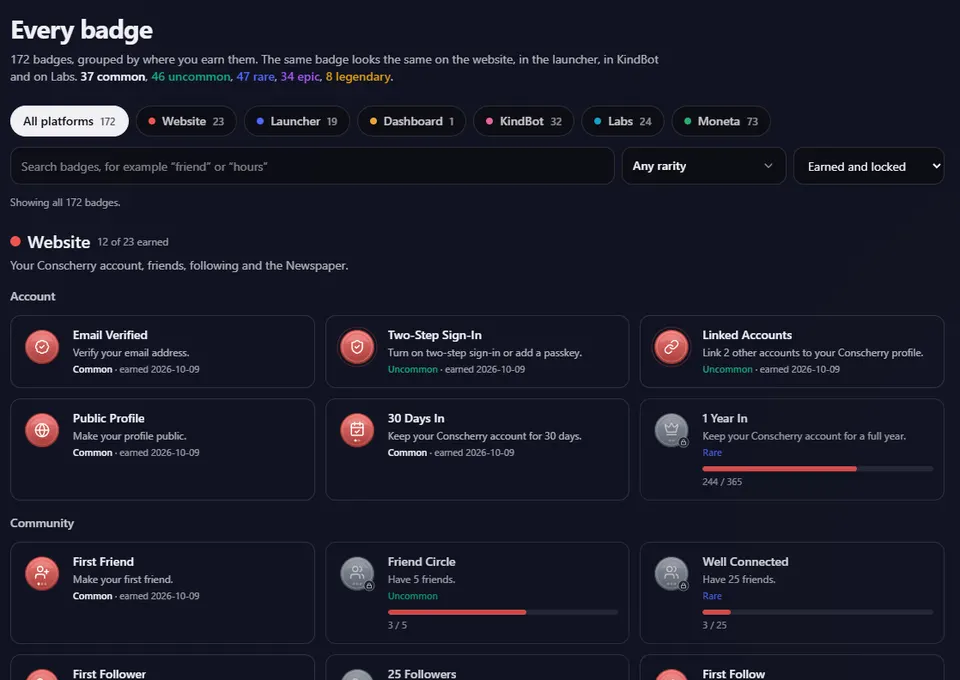Click the 30 Days In calendar badge icon
The image size is (960, 680).
pyautogui.click(x=357, y=430)
